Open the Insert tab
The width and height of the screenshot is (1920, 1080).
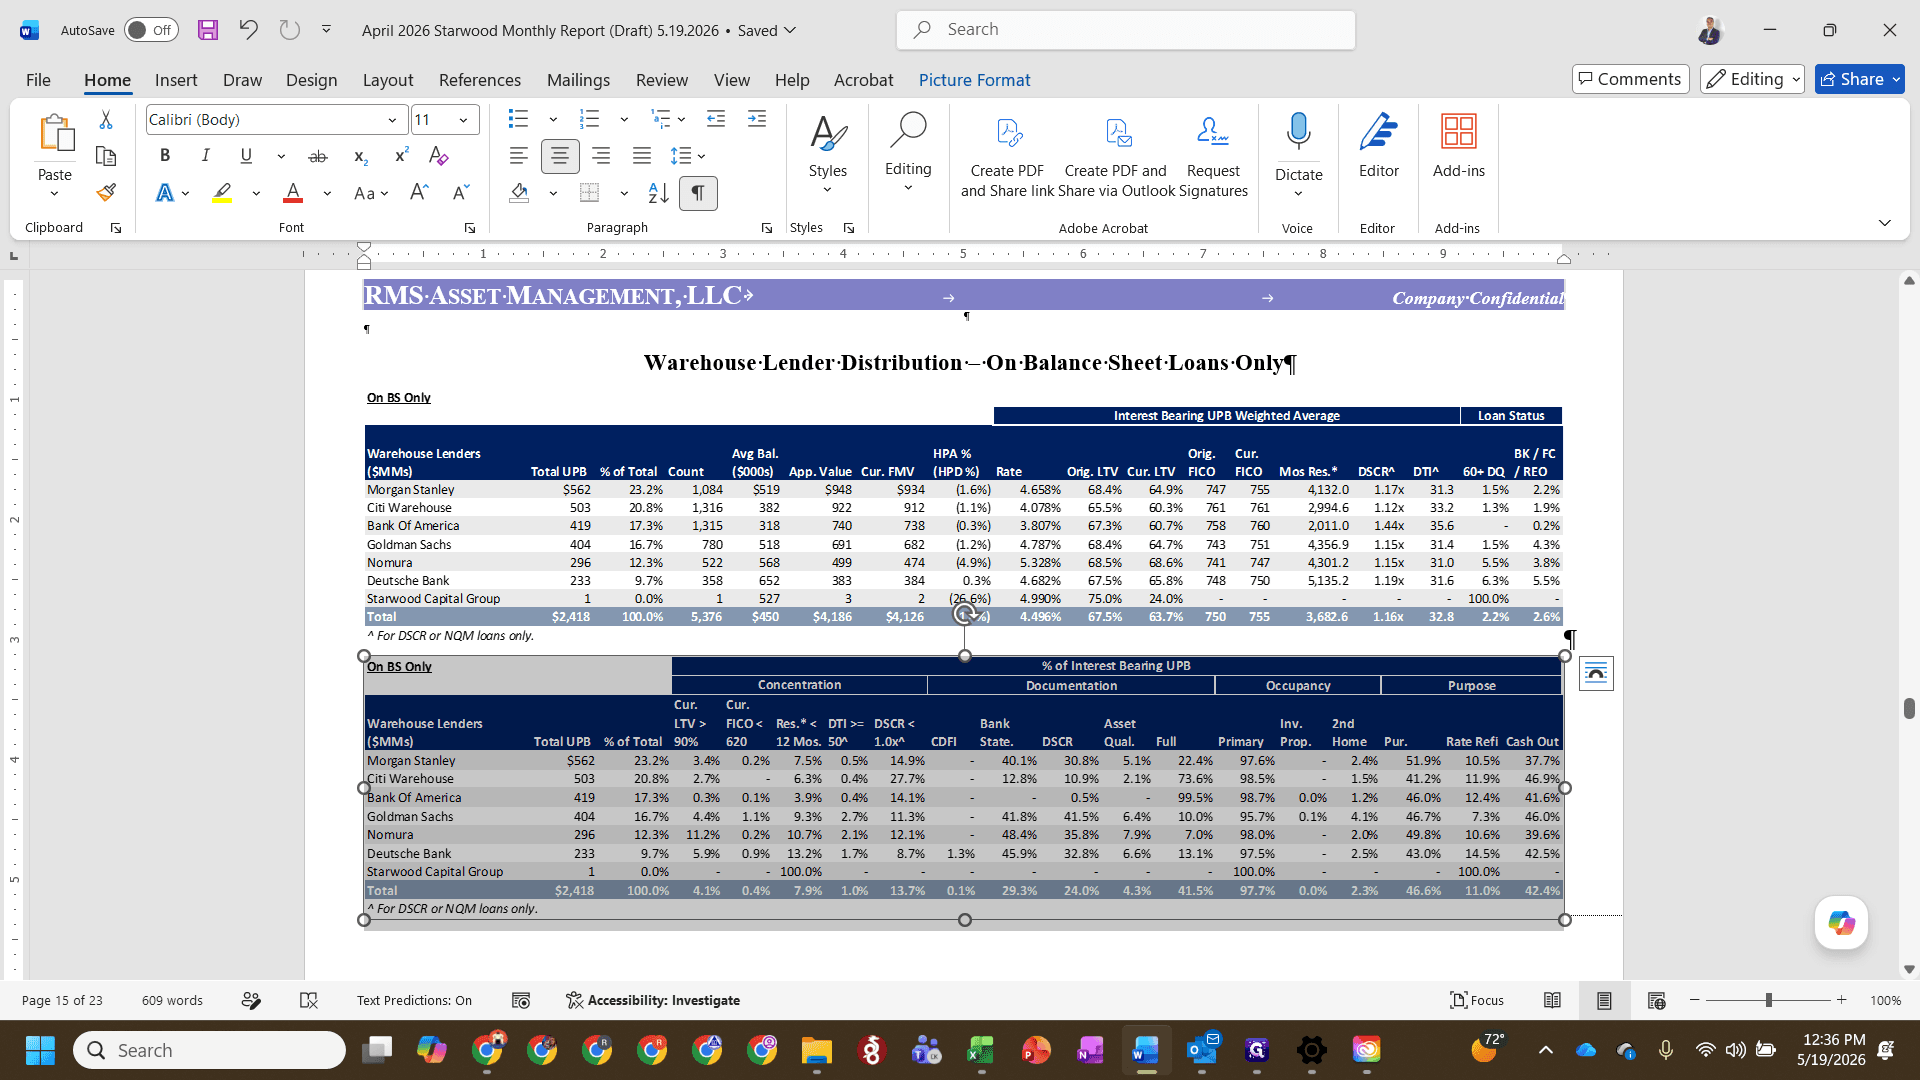click(x=176, y=80)
